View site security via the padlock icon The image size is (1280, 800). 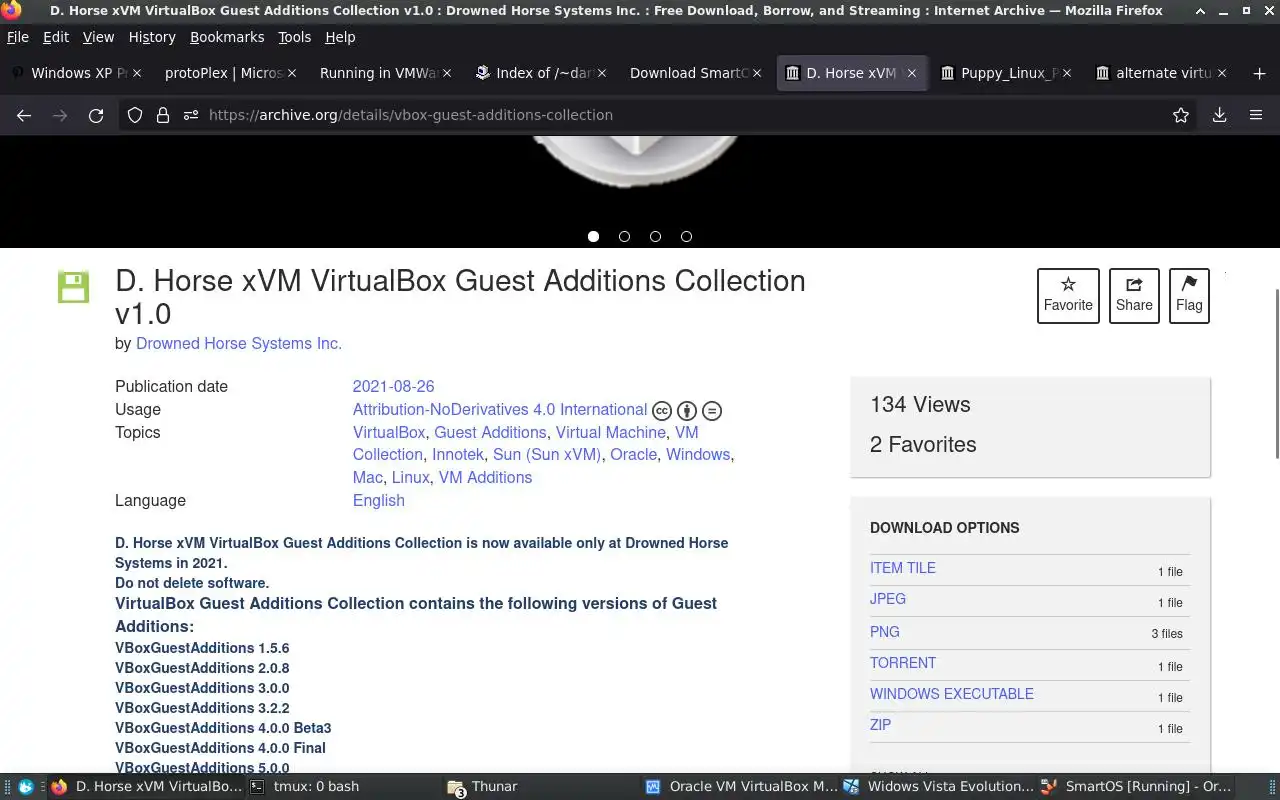(162, 115)
